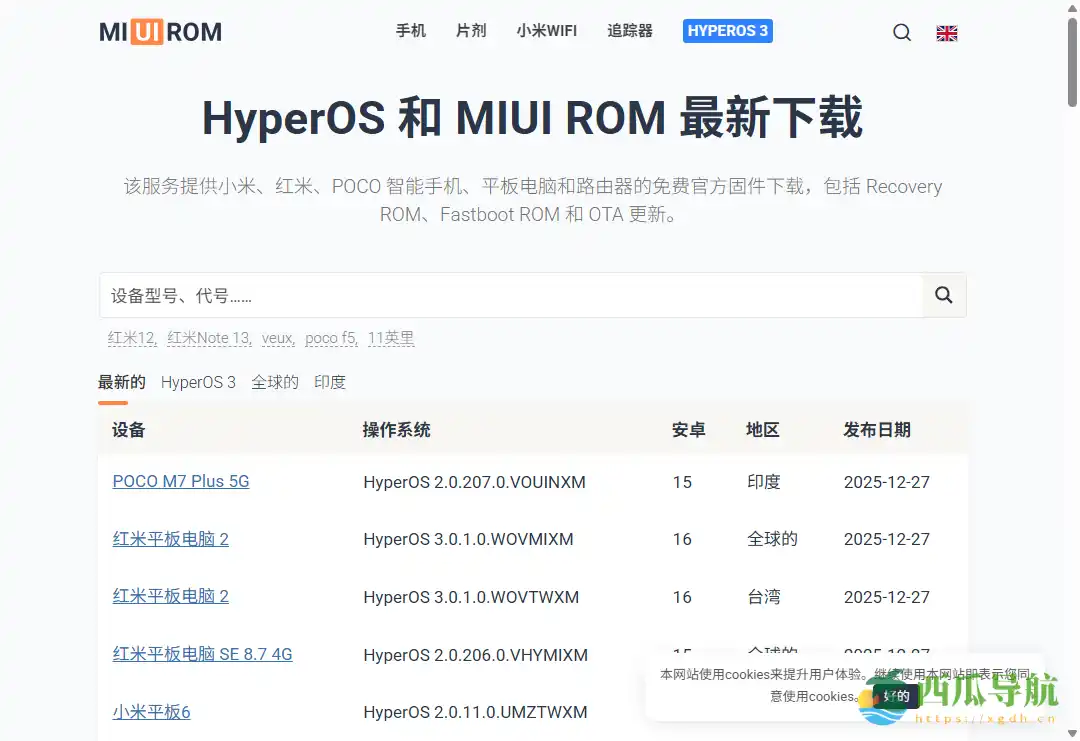Click the MIUI ROM logo
Screen dimensions: 1080x741
pyautogui.click(x=159, y=31)
